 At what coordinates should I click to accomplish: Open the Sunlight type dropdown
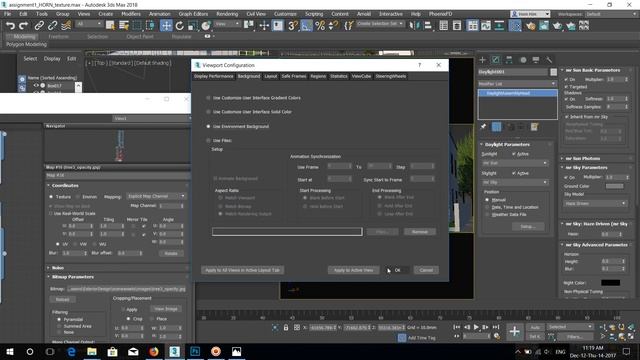click(x=515, y=163)
